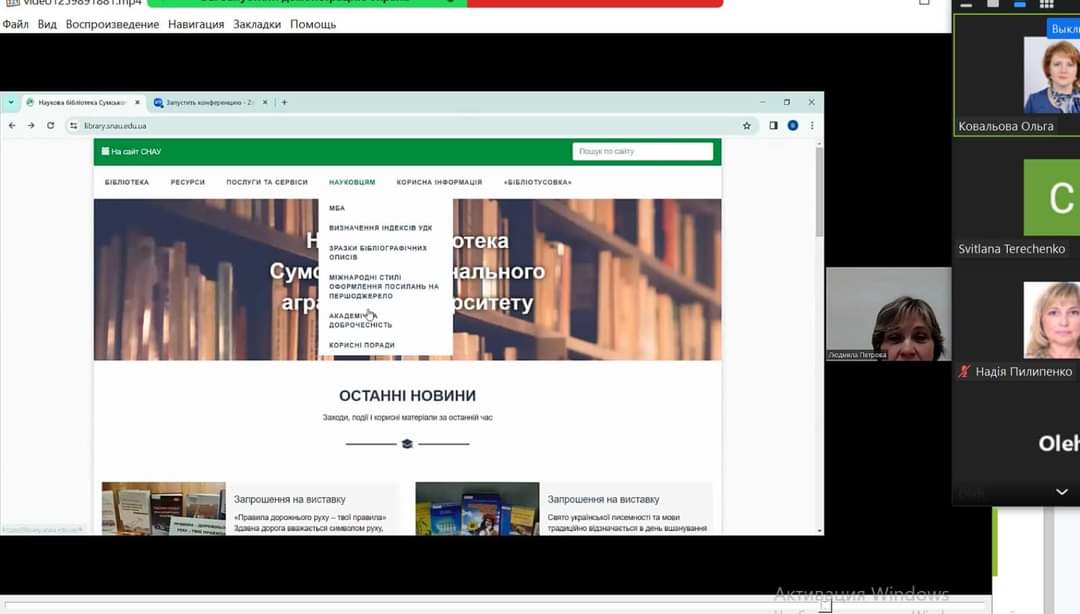The width and height of the screenshot is (1080, 614).
Task: Go back in the browser
Action: click(12, 125)
